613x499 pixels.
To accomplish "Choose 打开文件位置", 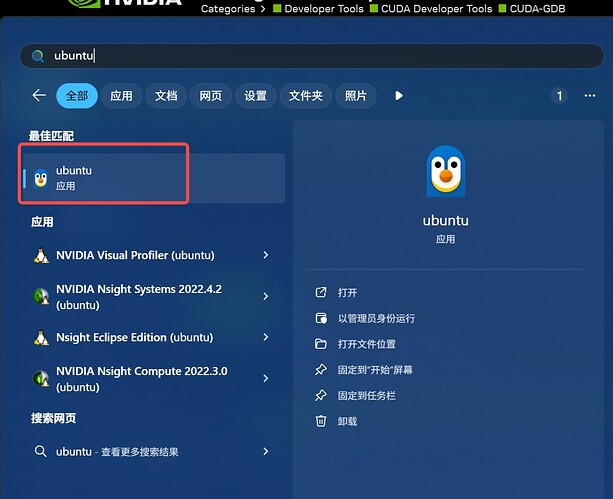I will [x=367, y=344].
